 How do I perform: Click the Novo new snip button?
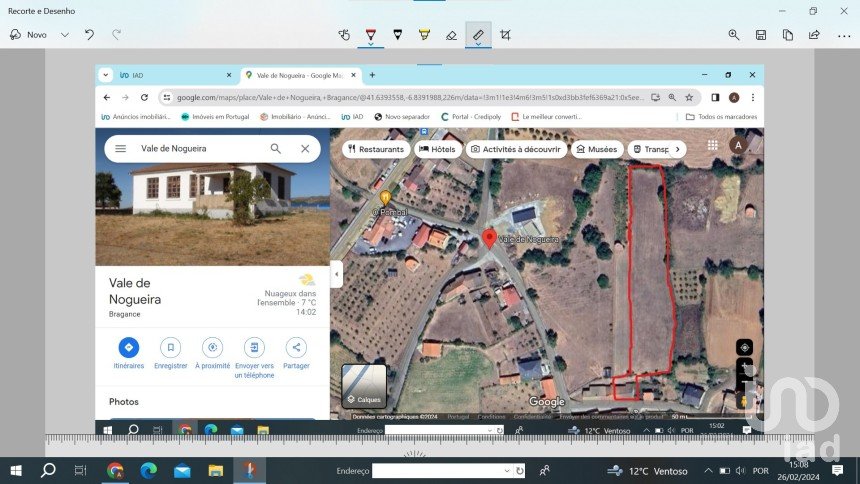click(29, 35)
